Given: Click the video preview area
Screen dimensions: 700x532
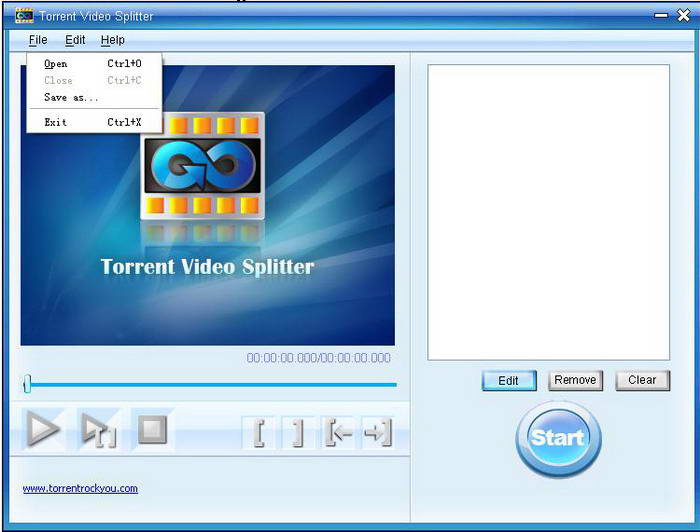Looking at the screenshot, I should point(208,205).
